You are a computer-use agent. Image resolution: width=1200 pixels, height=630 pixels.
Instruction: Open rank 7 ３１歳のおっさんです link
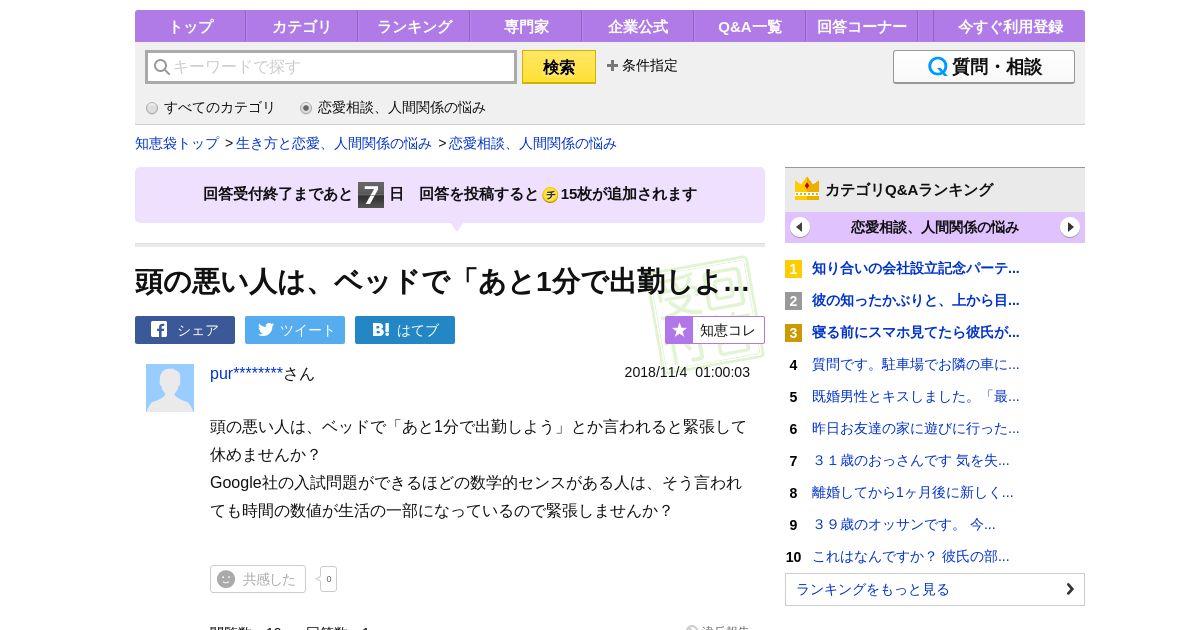[911, 460]
